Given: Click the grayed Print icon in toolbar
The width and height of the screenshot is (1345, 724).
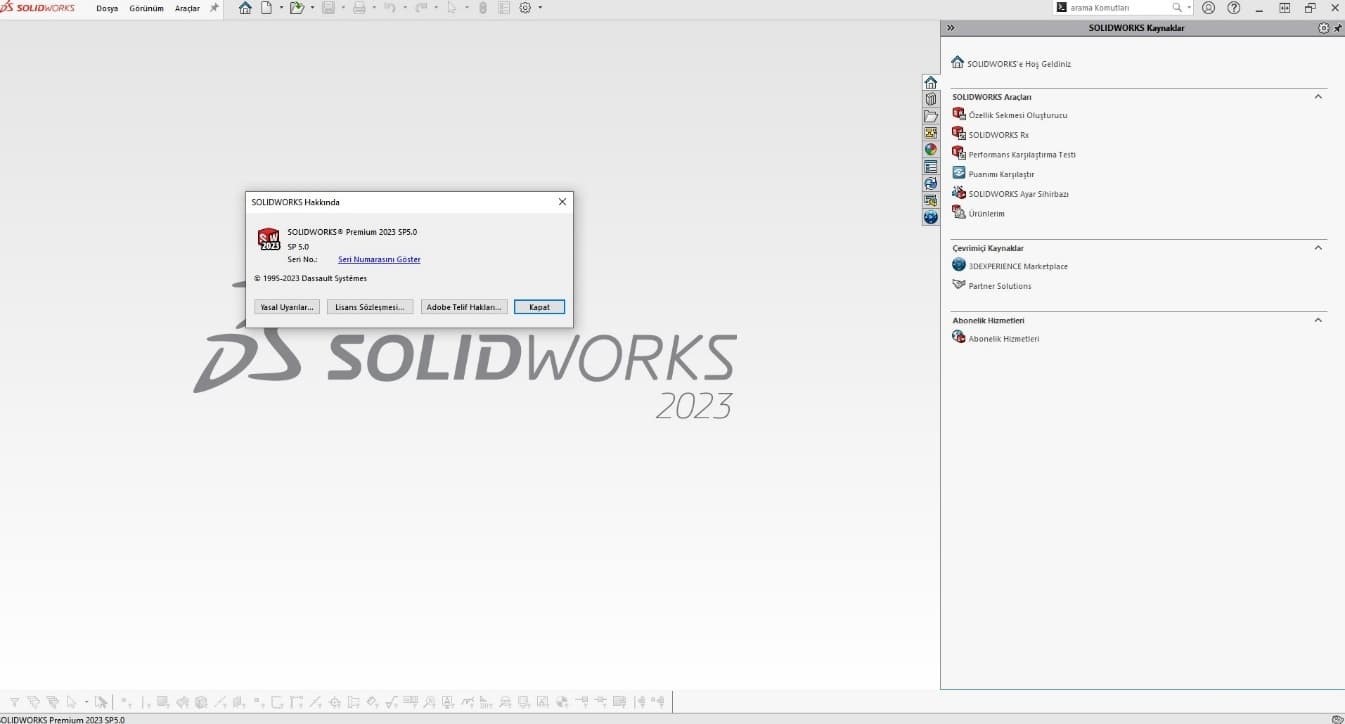Looking at the screenshot, I should [359, 7].
